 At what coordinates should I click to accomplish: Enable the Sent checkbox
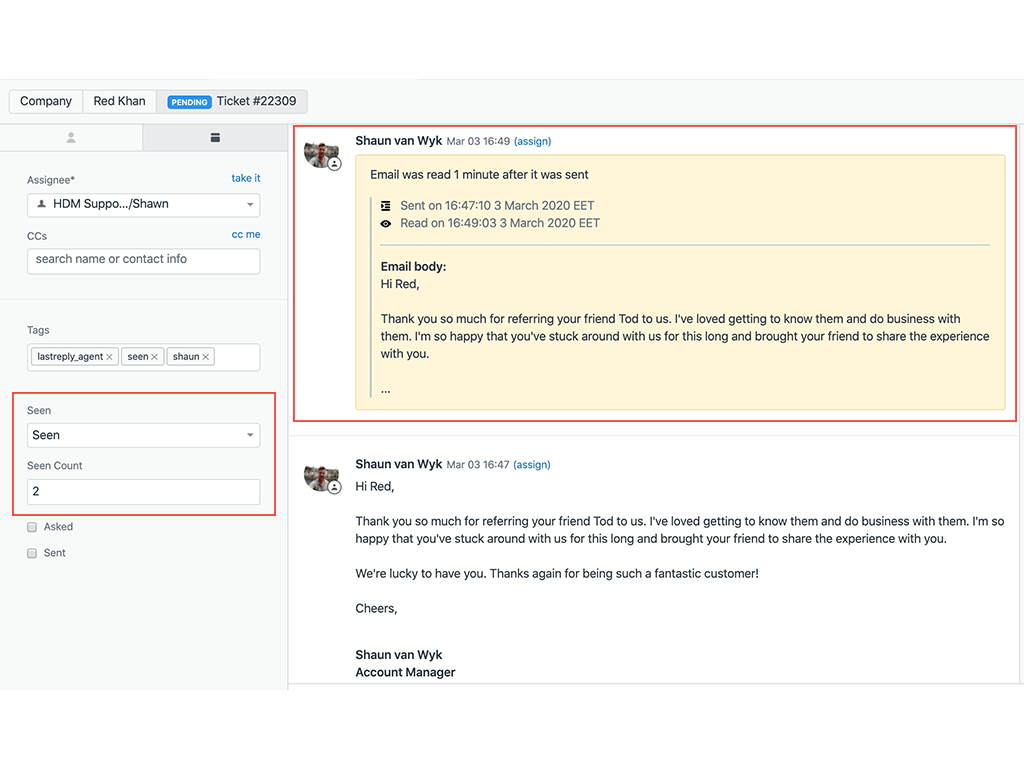(31, 552)
